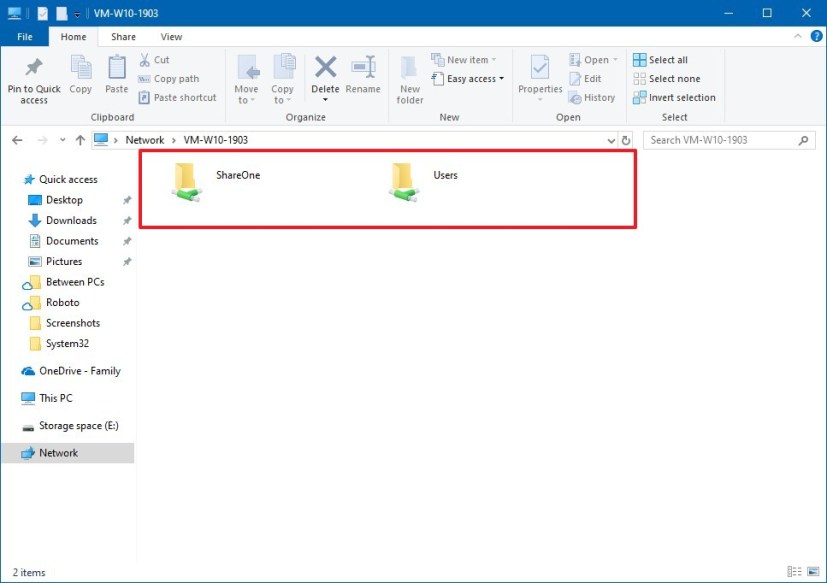Image resolution: width=827 pixels, height=583 pixels.
Task: Click Network in the address bar
Action: [x=145, y=140]
